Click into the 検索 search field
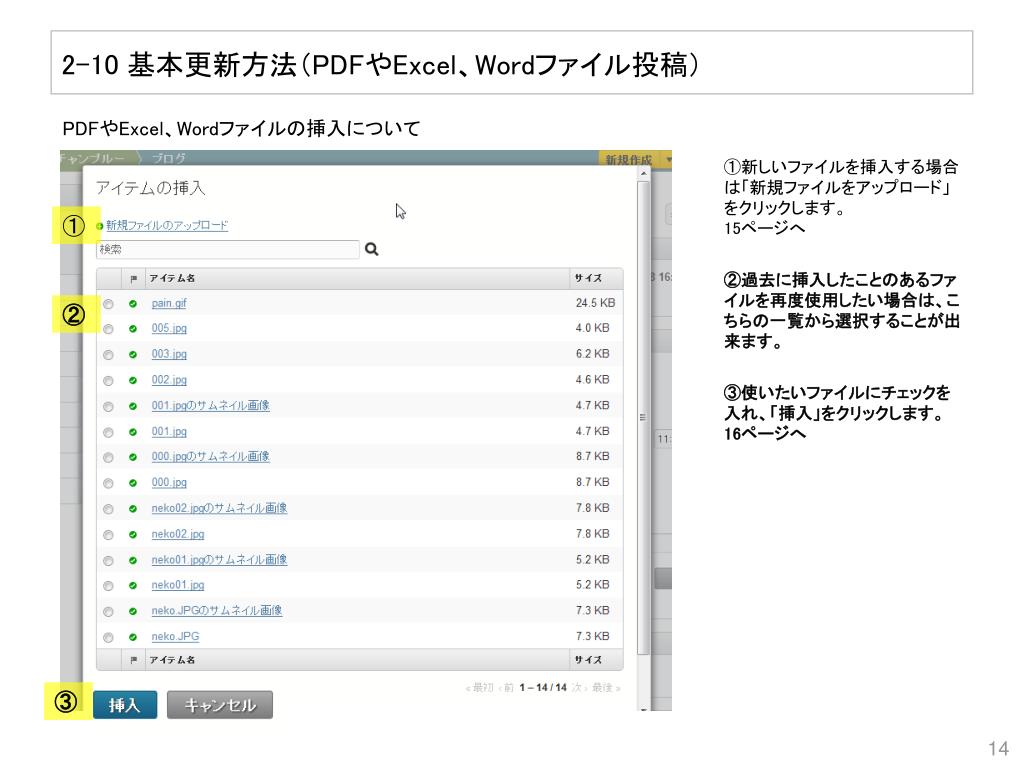Image resolution: width=1024 pixels, height=768 pixels. coord(228,249)
